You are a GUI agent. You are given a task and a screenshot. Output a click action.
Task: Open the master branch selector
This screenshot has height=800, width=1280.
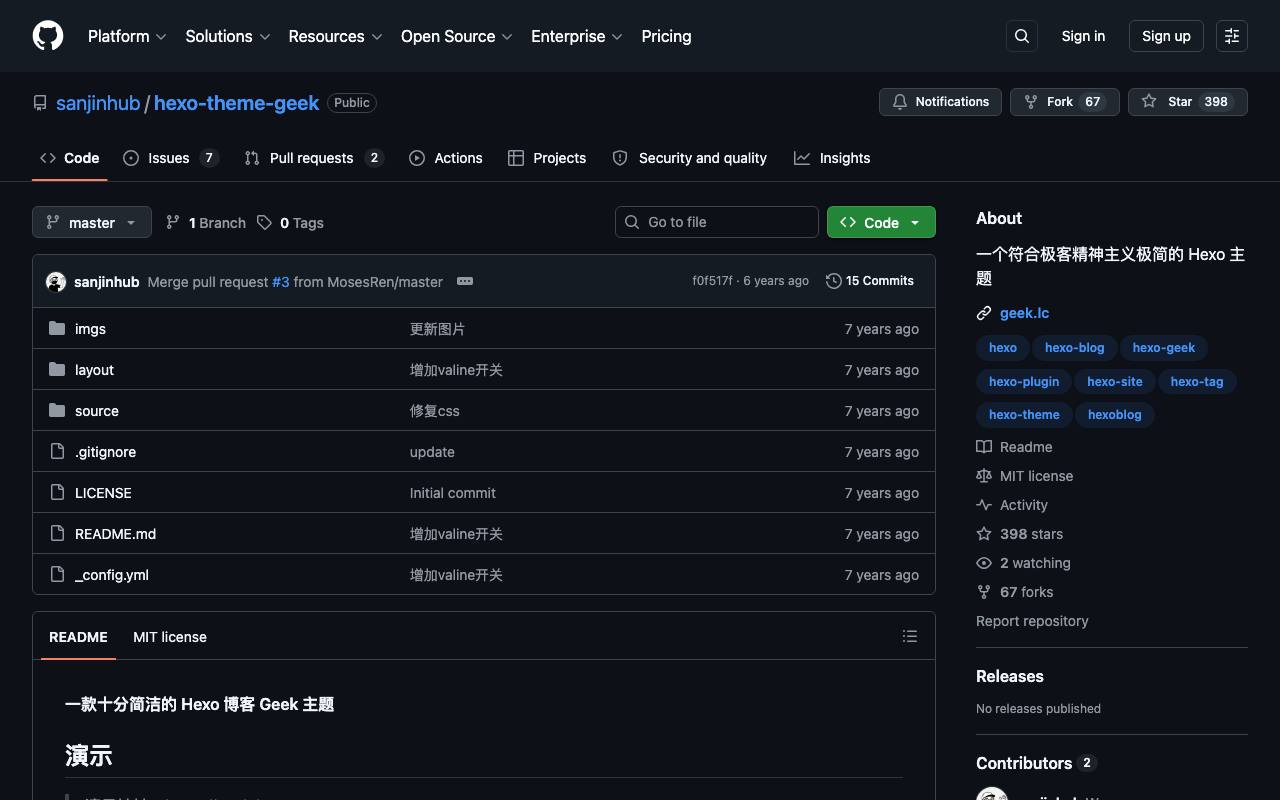coord(92,222)
